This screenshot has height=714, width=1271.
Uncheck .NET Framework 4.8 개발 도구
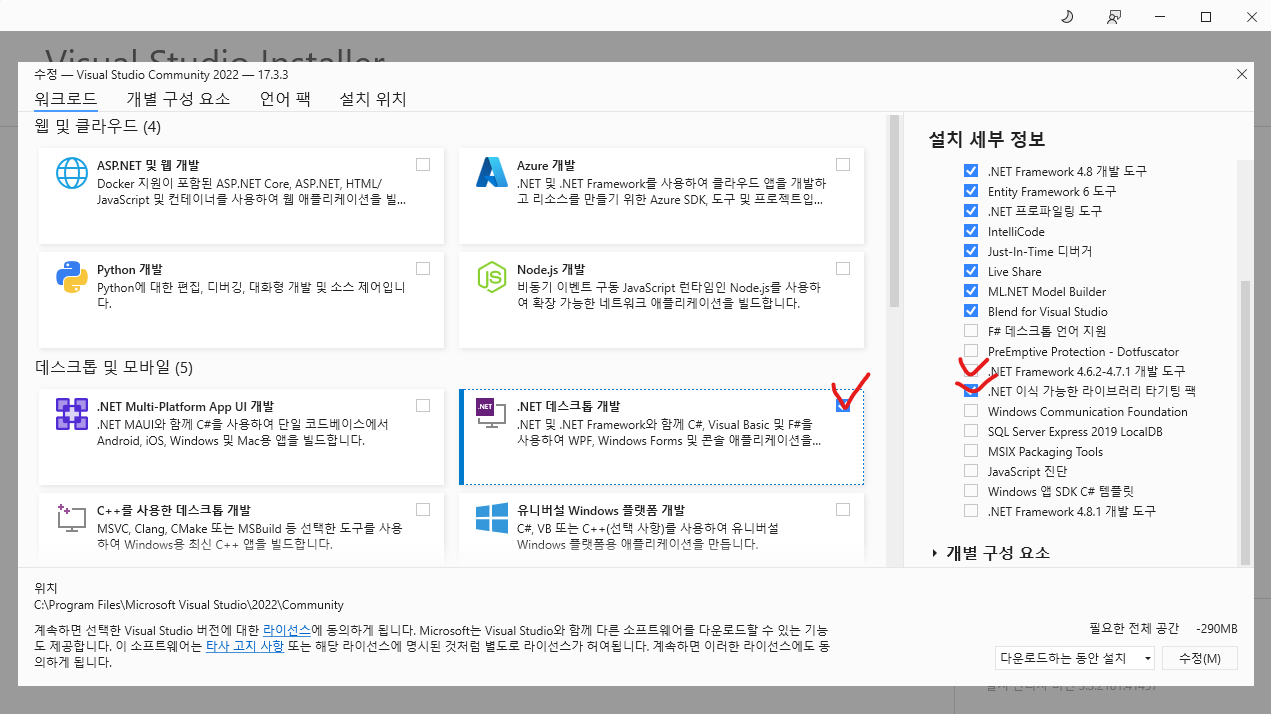[970, 171]
